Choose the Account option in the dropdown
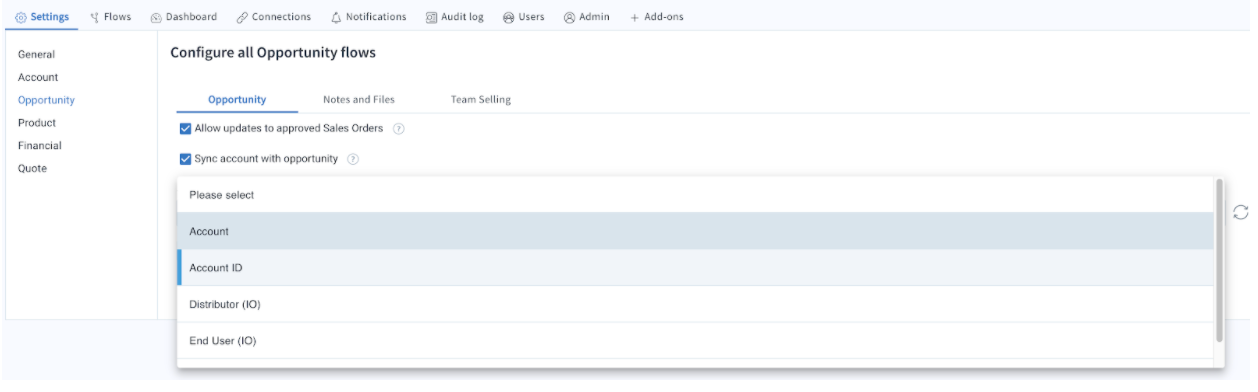Viewport: 1258px width, 392px height. coord(695,231)
